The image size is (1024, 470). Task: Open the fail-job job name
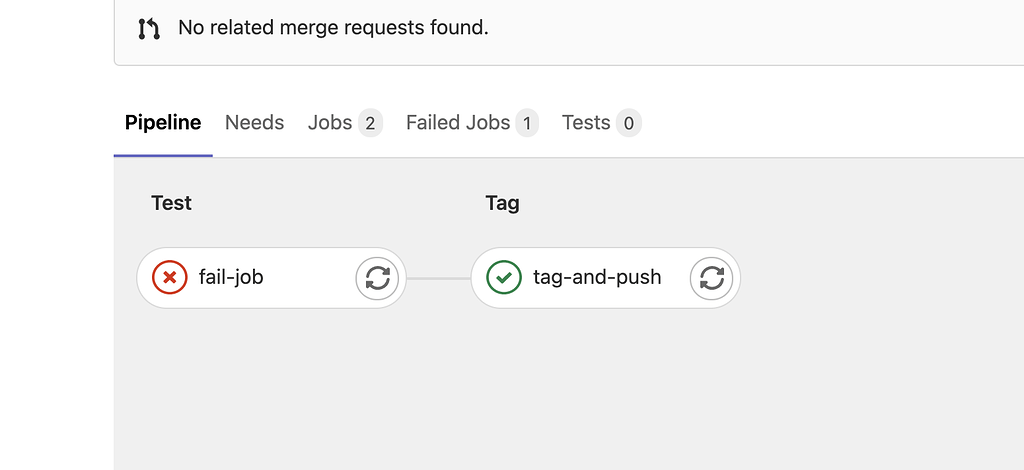(x=231, y=277)
